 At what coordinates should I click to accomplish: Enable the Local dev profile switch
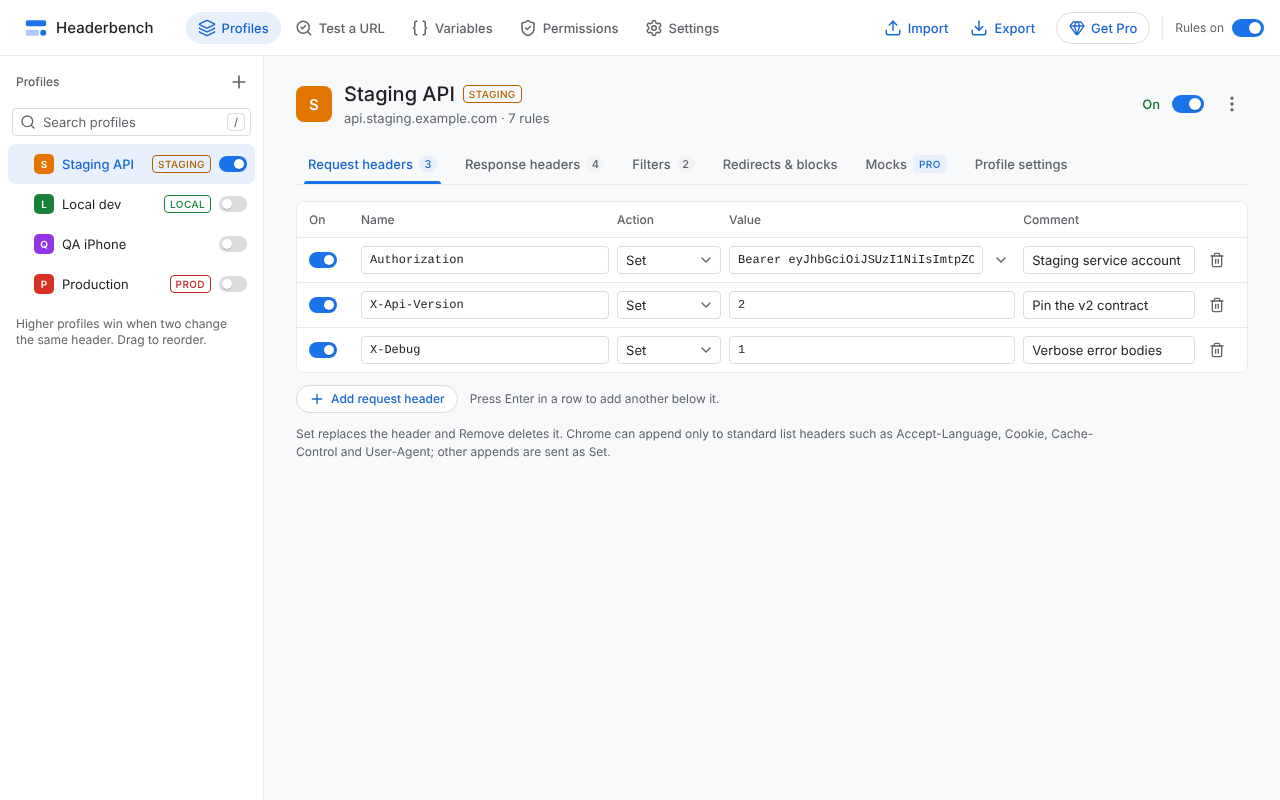pyautogui.click(x=233, y=204)
